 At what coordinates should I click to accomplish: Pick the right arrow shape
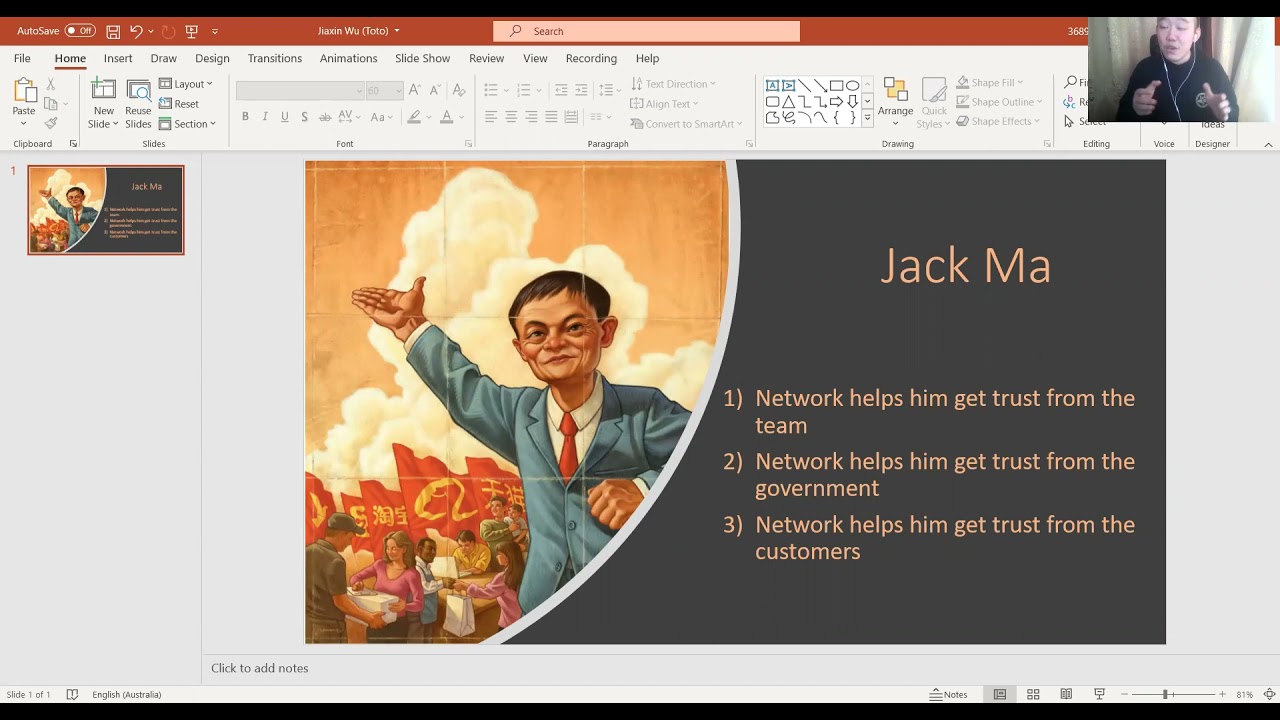836,101
